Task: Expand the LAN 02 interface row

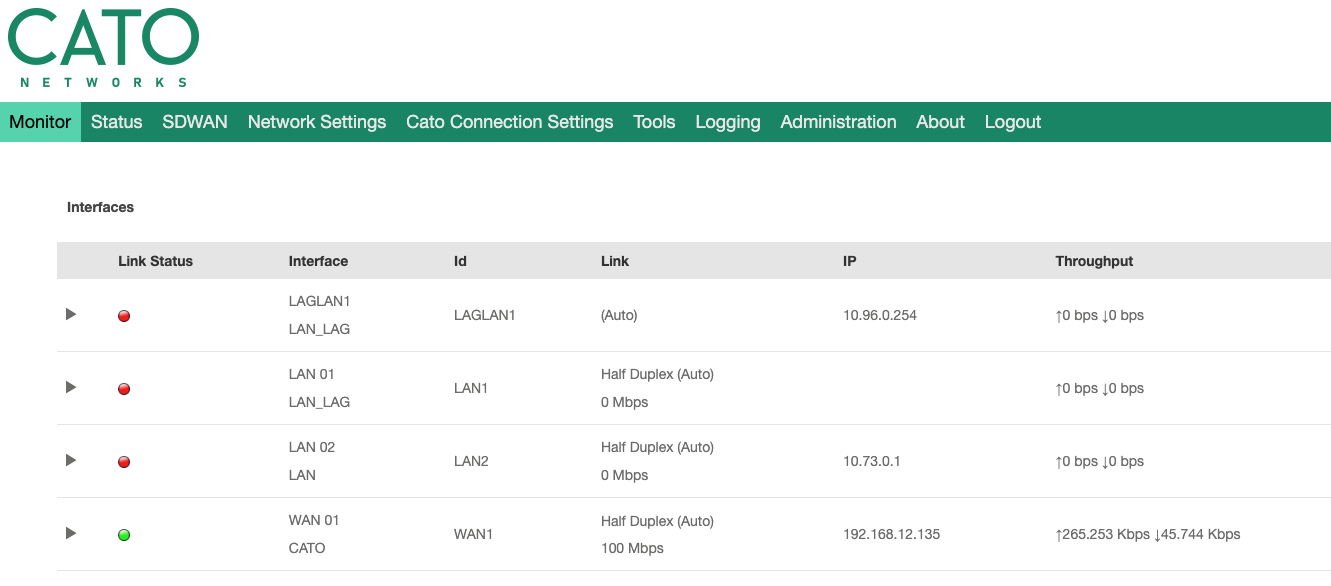Action: tap(71, 460)
